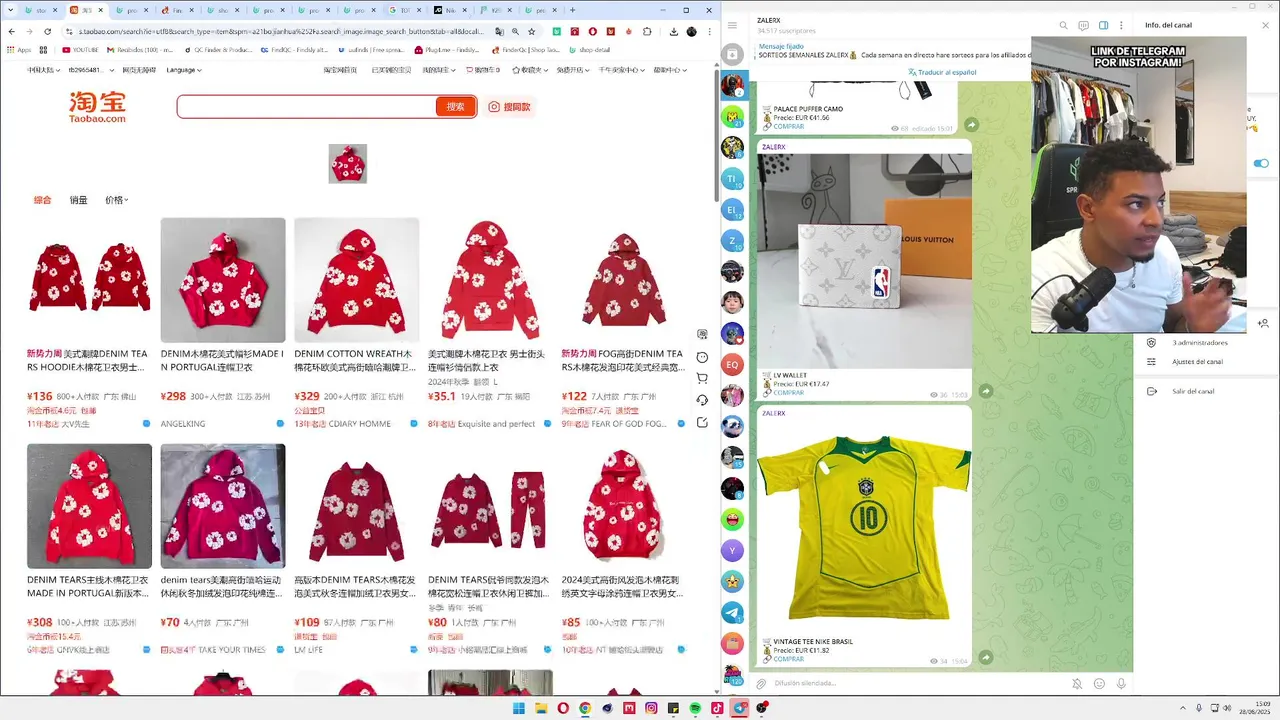Toggle Telegram side info panel

(x=1103, y=25)
